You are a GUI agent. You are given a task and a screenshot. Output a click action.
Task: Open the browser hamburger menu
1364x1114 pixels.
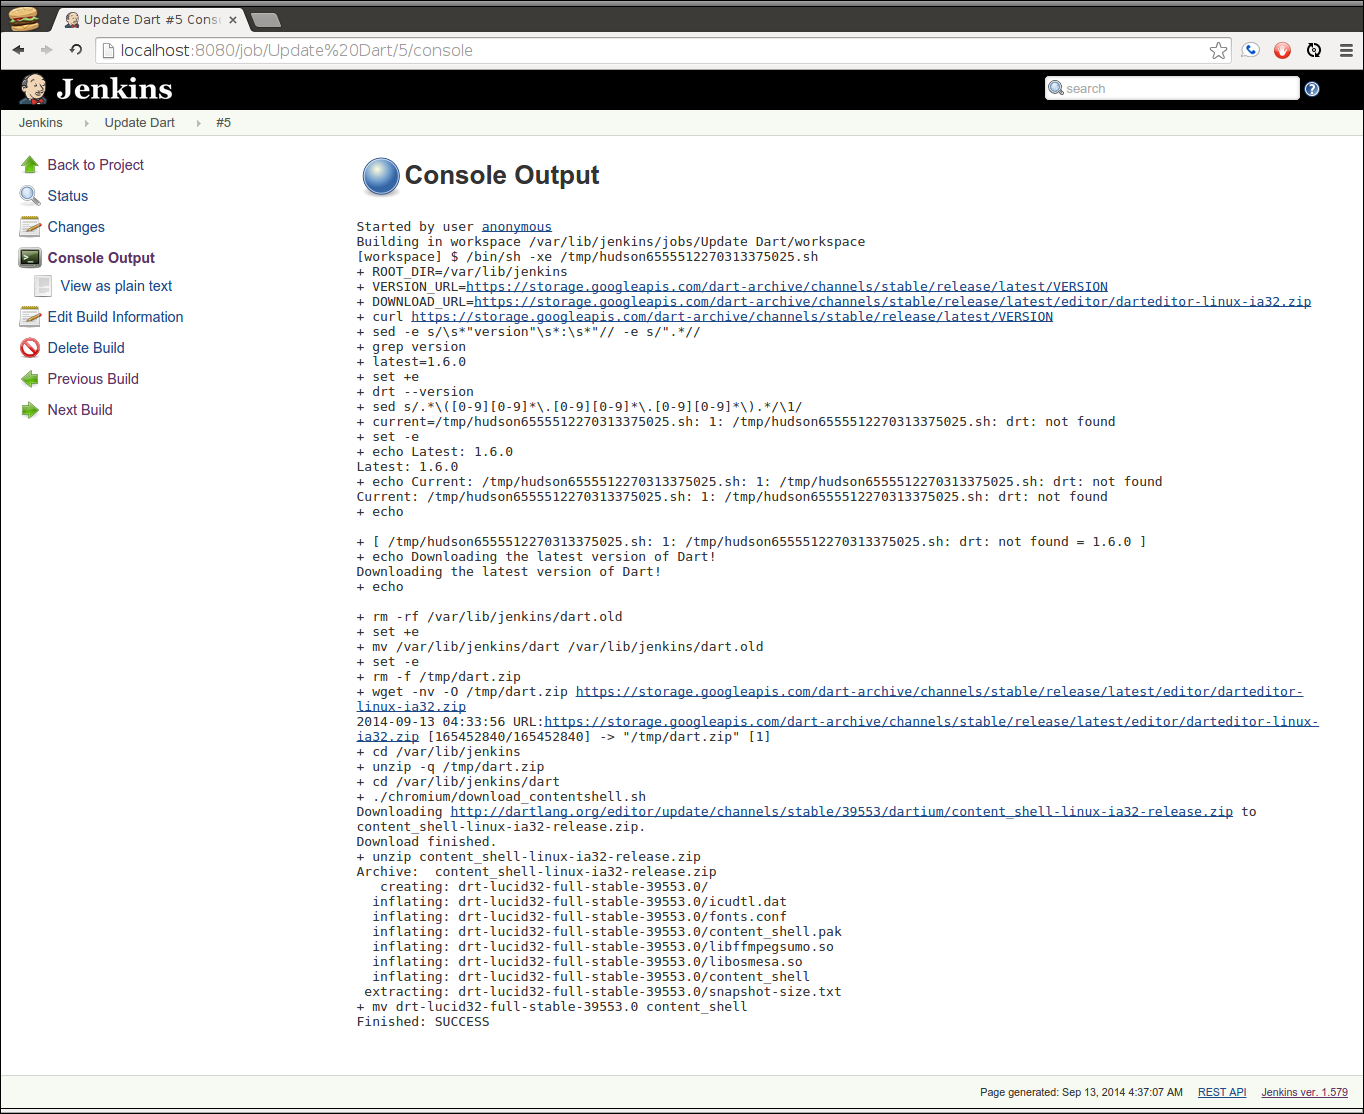click(x=1346, y=50)
